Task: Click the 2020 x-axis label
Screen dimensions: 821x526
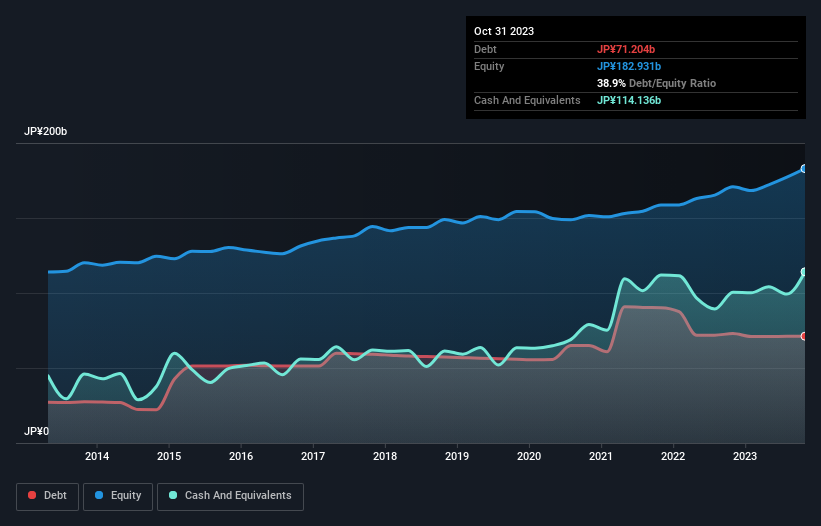Action: click(529, 458)
